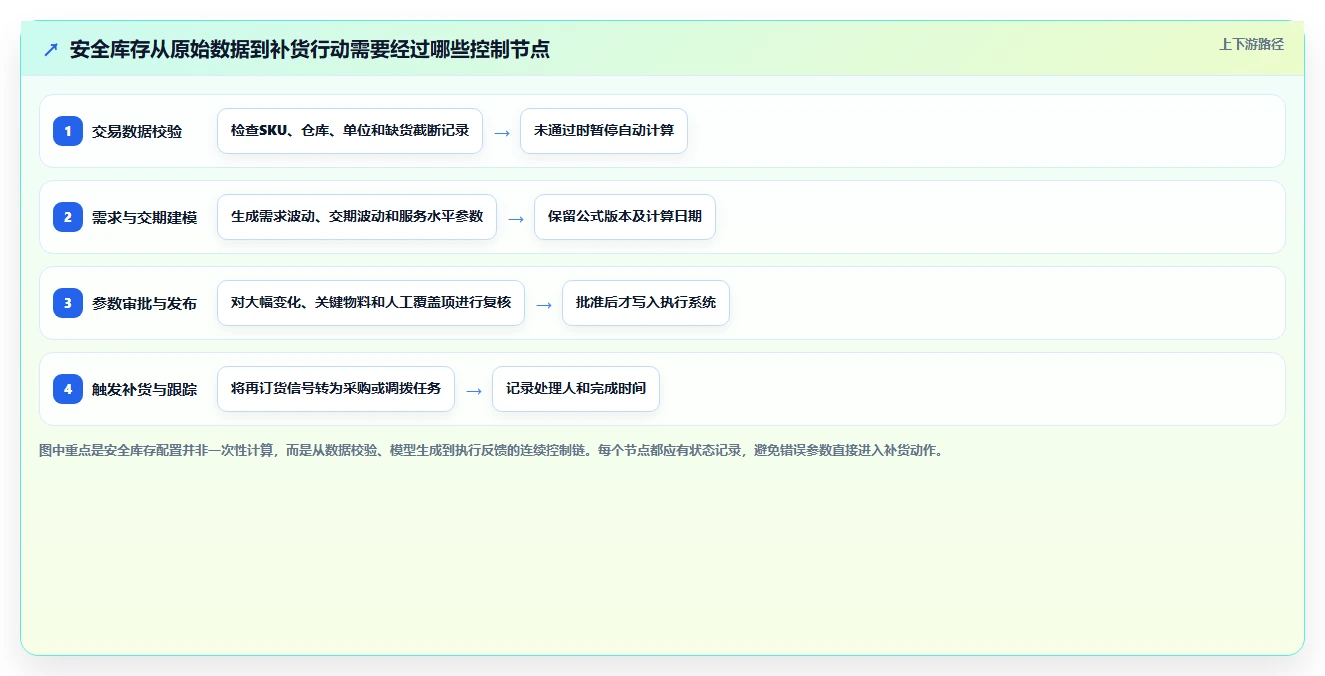Viewport: 1325px width, 676px height.
Task: Click the arrow before 未通过时暂停自动计算
Action: [502, 132]
